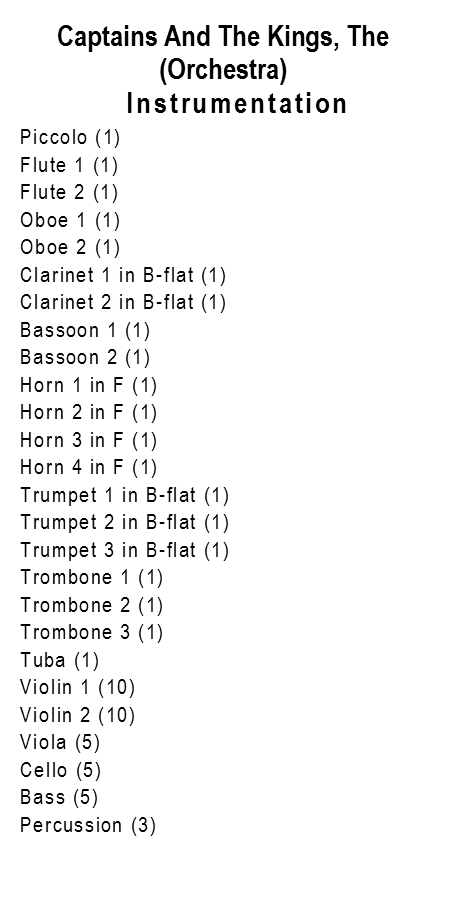Select the Tuba (1) entry
The image size is (450, 900).
[60, 661]
